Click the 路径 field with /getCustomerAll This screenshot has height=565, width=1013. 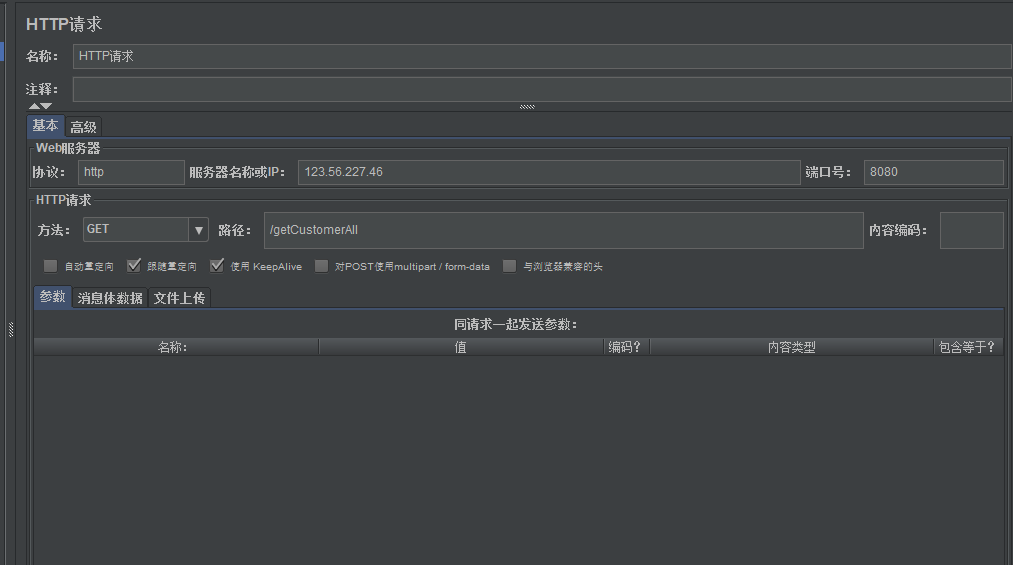[x=563, y=230]
